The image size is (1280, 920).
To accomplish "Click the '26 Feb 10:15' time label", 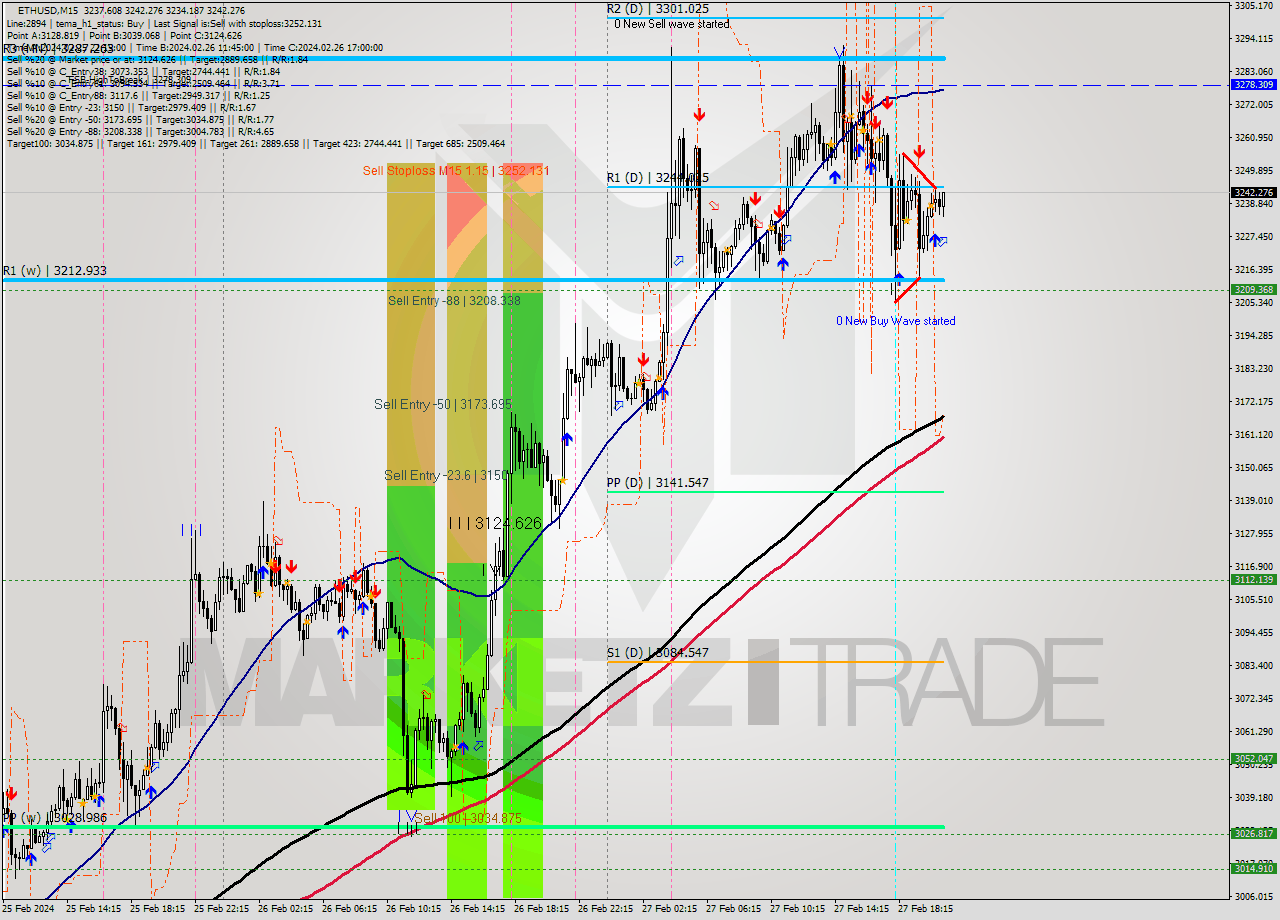I will click(x=414, y=909).
